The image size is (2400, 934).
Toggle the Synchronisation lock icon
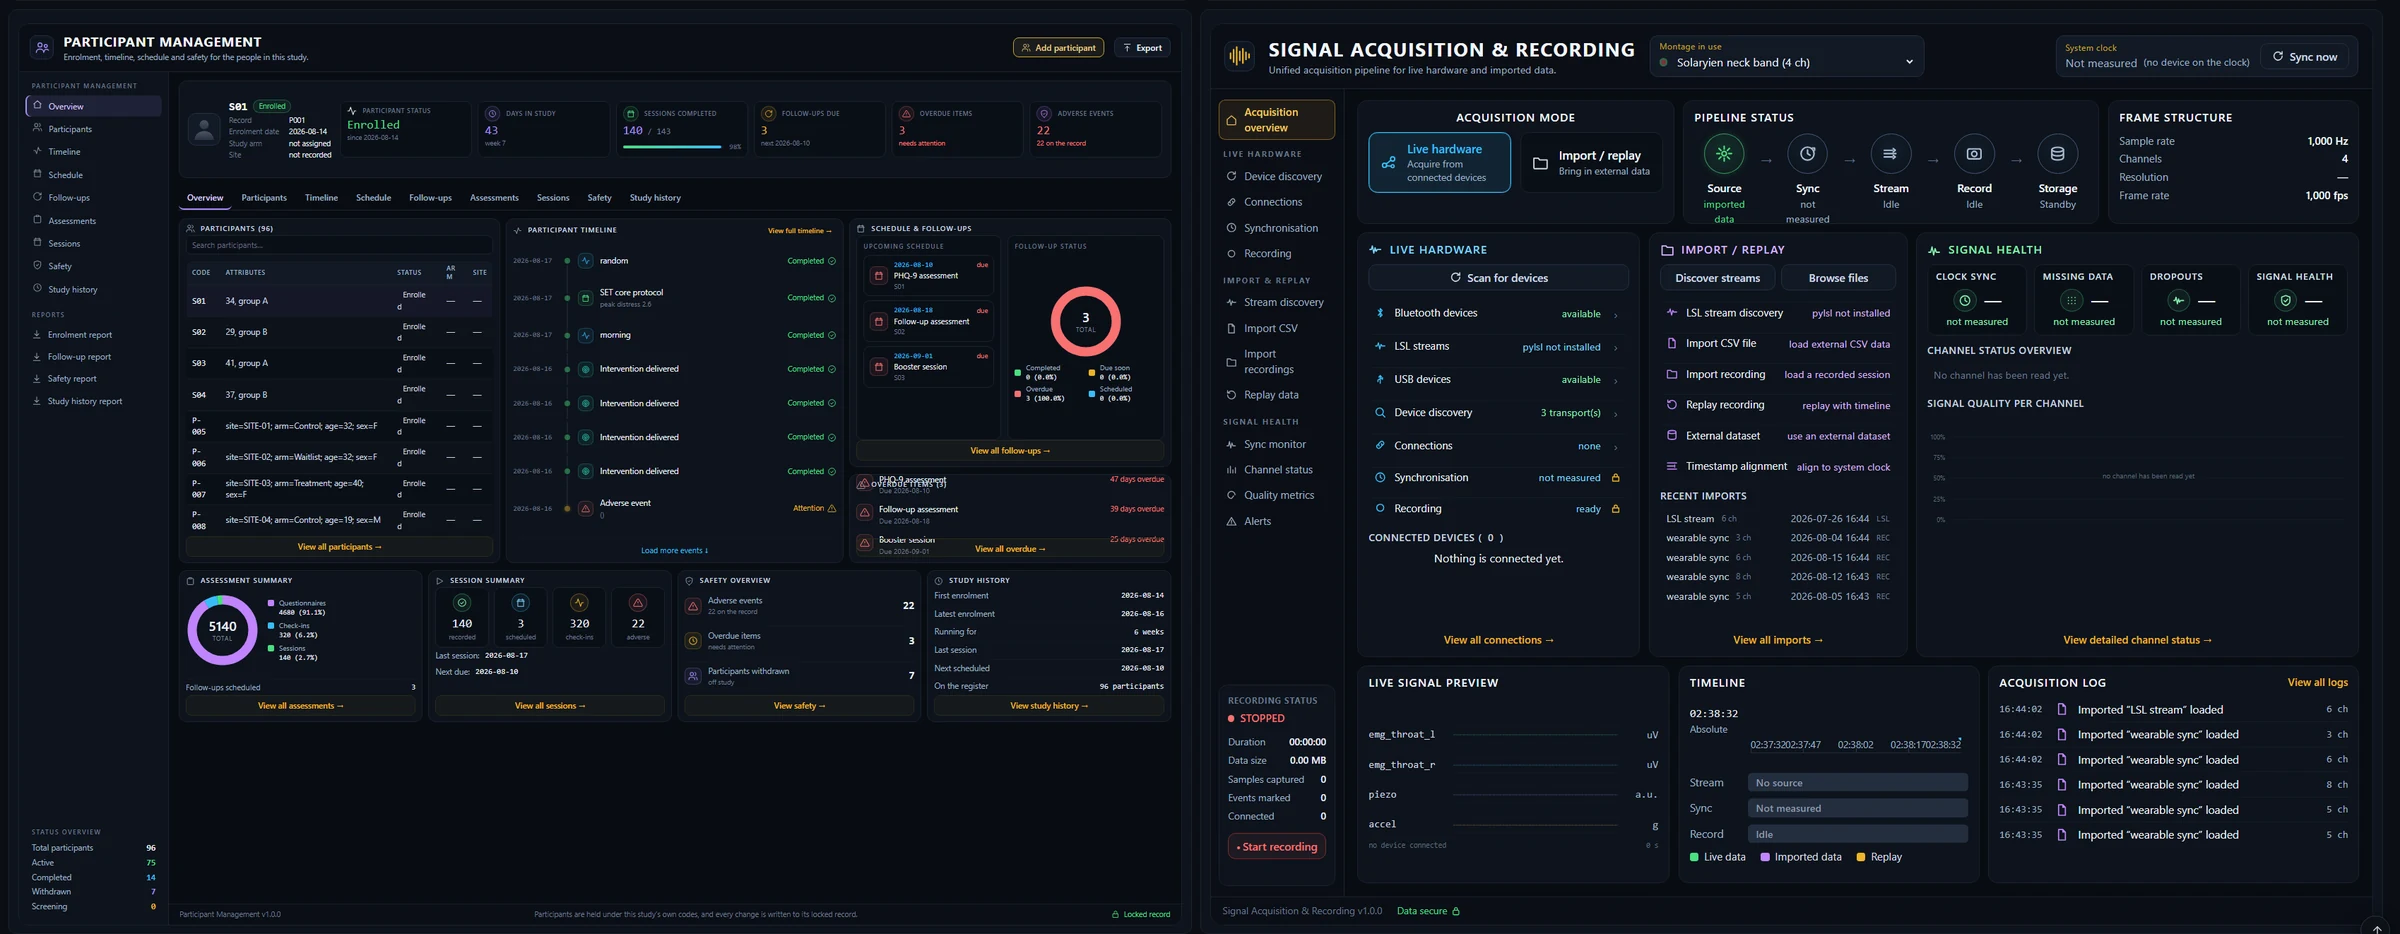(x=1615, y=478)
